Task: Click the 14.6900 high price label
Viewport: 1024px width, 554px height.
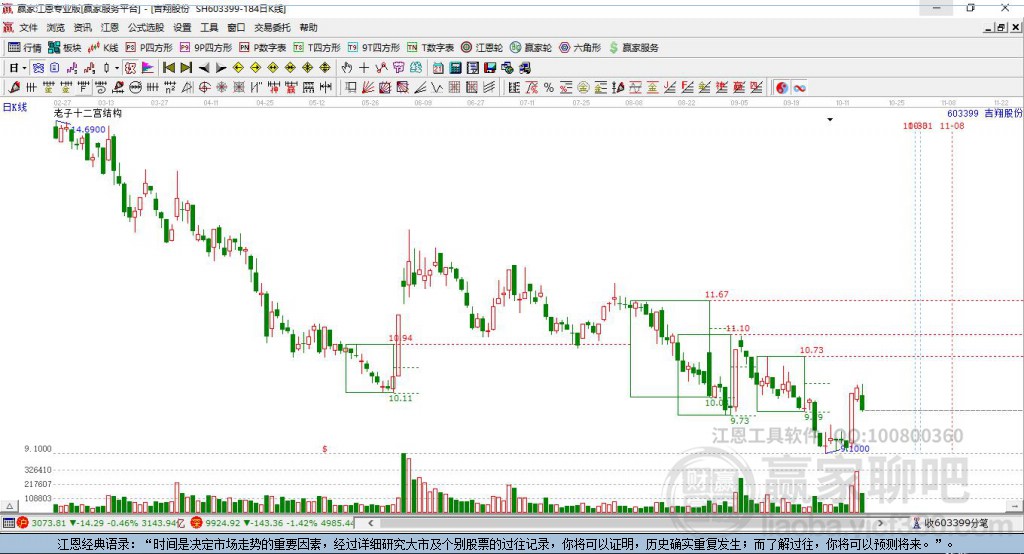Action: (x=89, y=129)
